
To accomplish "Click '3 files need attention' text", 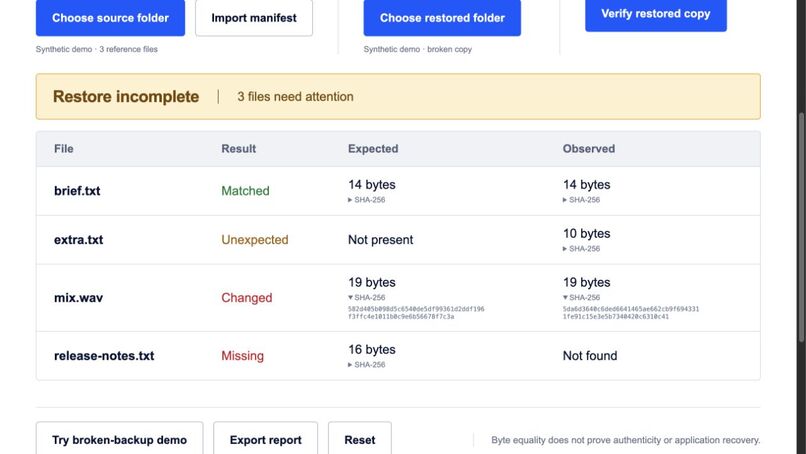I will tap(296, 97).
